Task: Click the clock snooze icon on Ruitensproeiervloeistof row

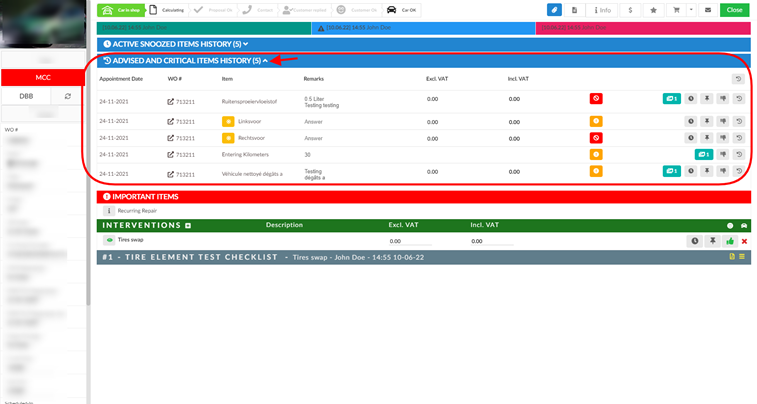Action: tap(691, 98)
